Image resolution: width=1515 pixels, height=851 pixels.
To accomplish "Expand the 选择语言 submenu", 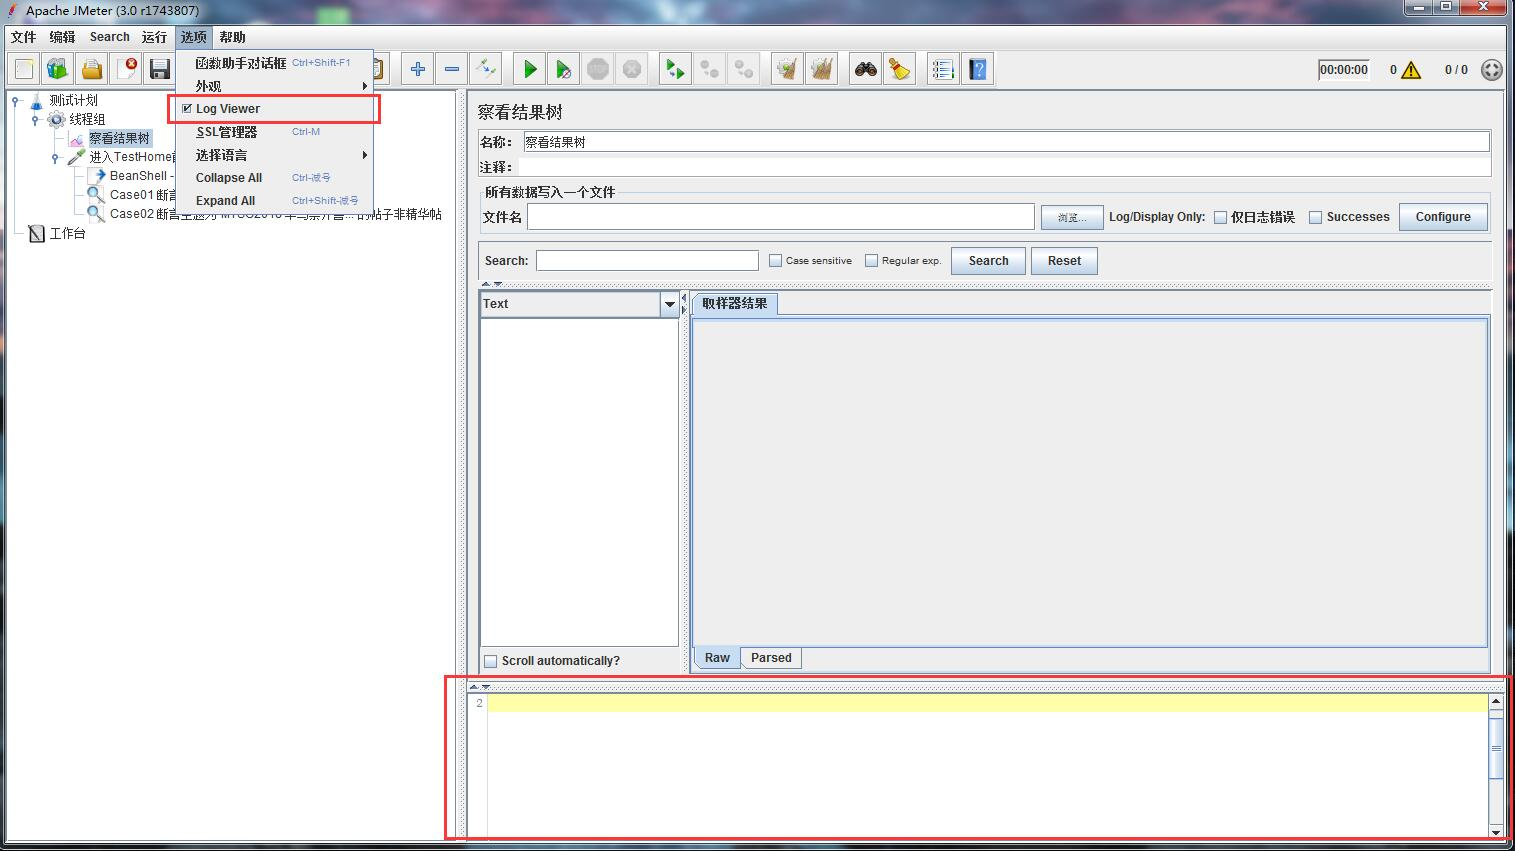I will point(274,155).
